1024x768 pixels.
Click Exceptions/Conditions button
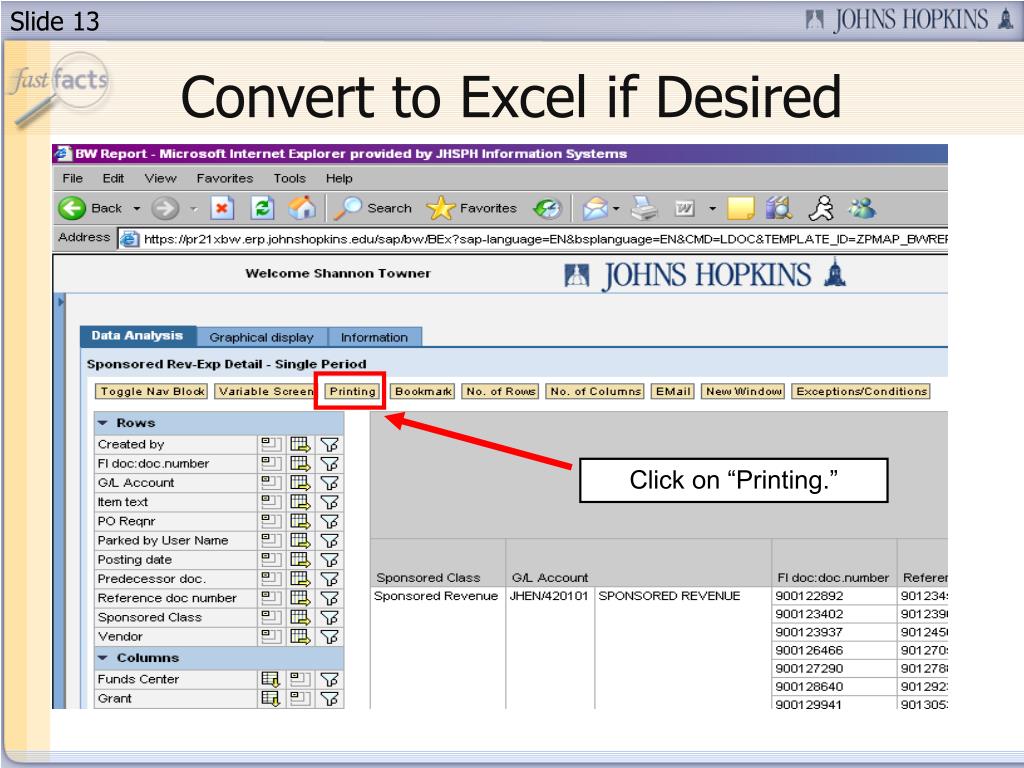861,391
